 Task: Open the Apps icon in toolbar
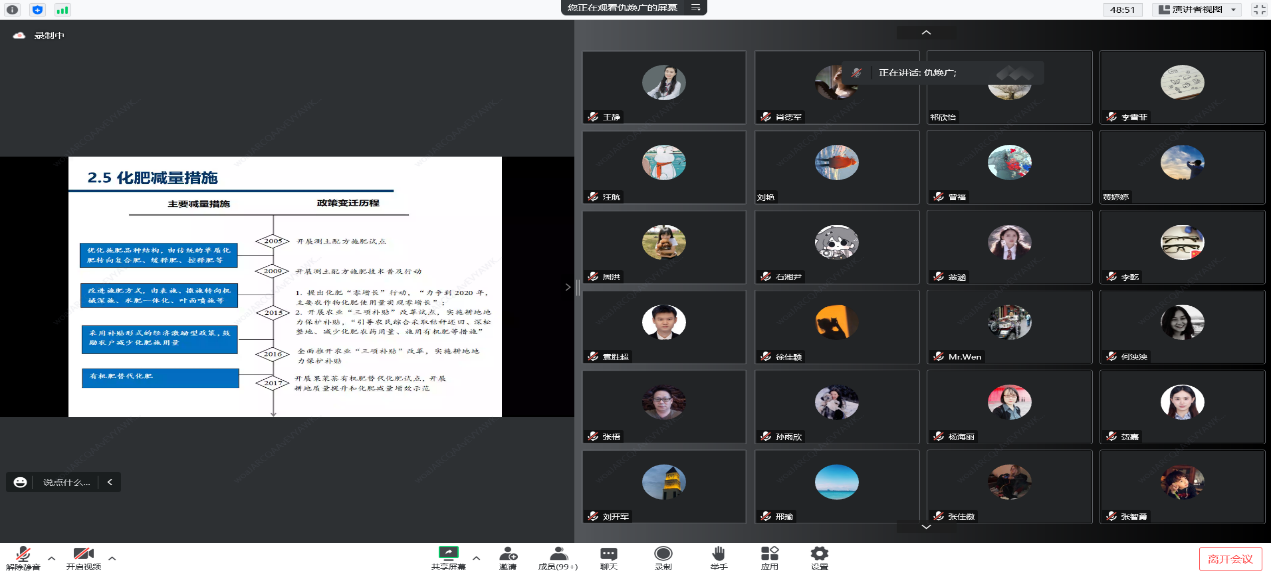(x=769, y=554)
